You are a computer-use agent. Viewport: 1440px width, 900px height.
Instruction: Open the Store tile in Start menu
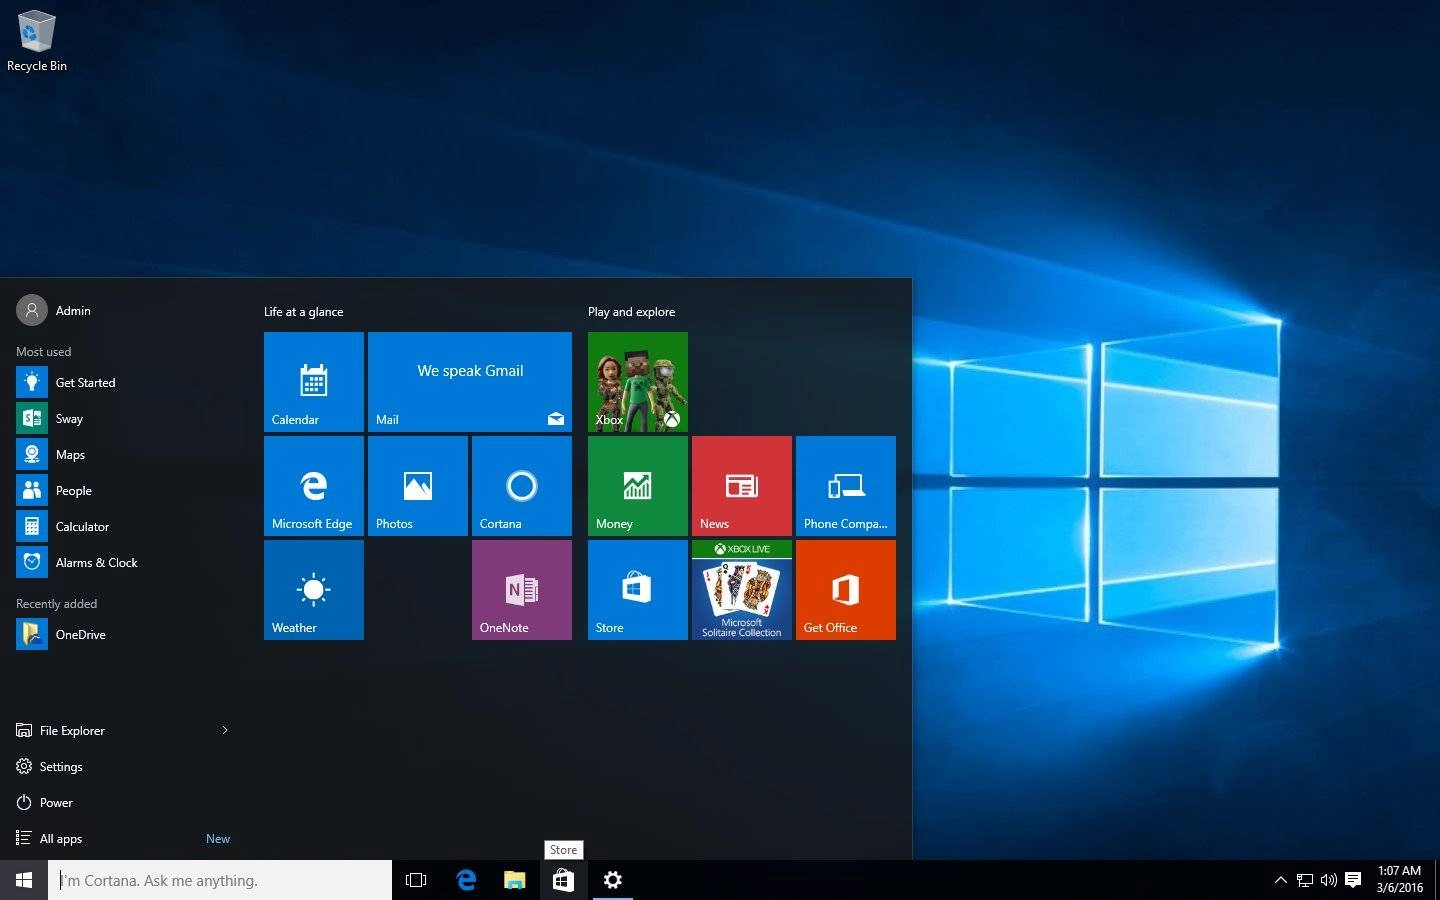click(x=638, y=590)
